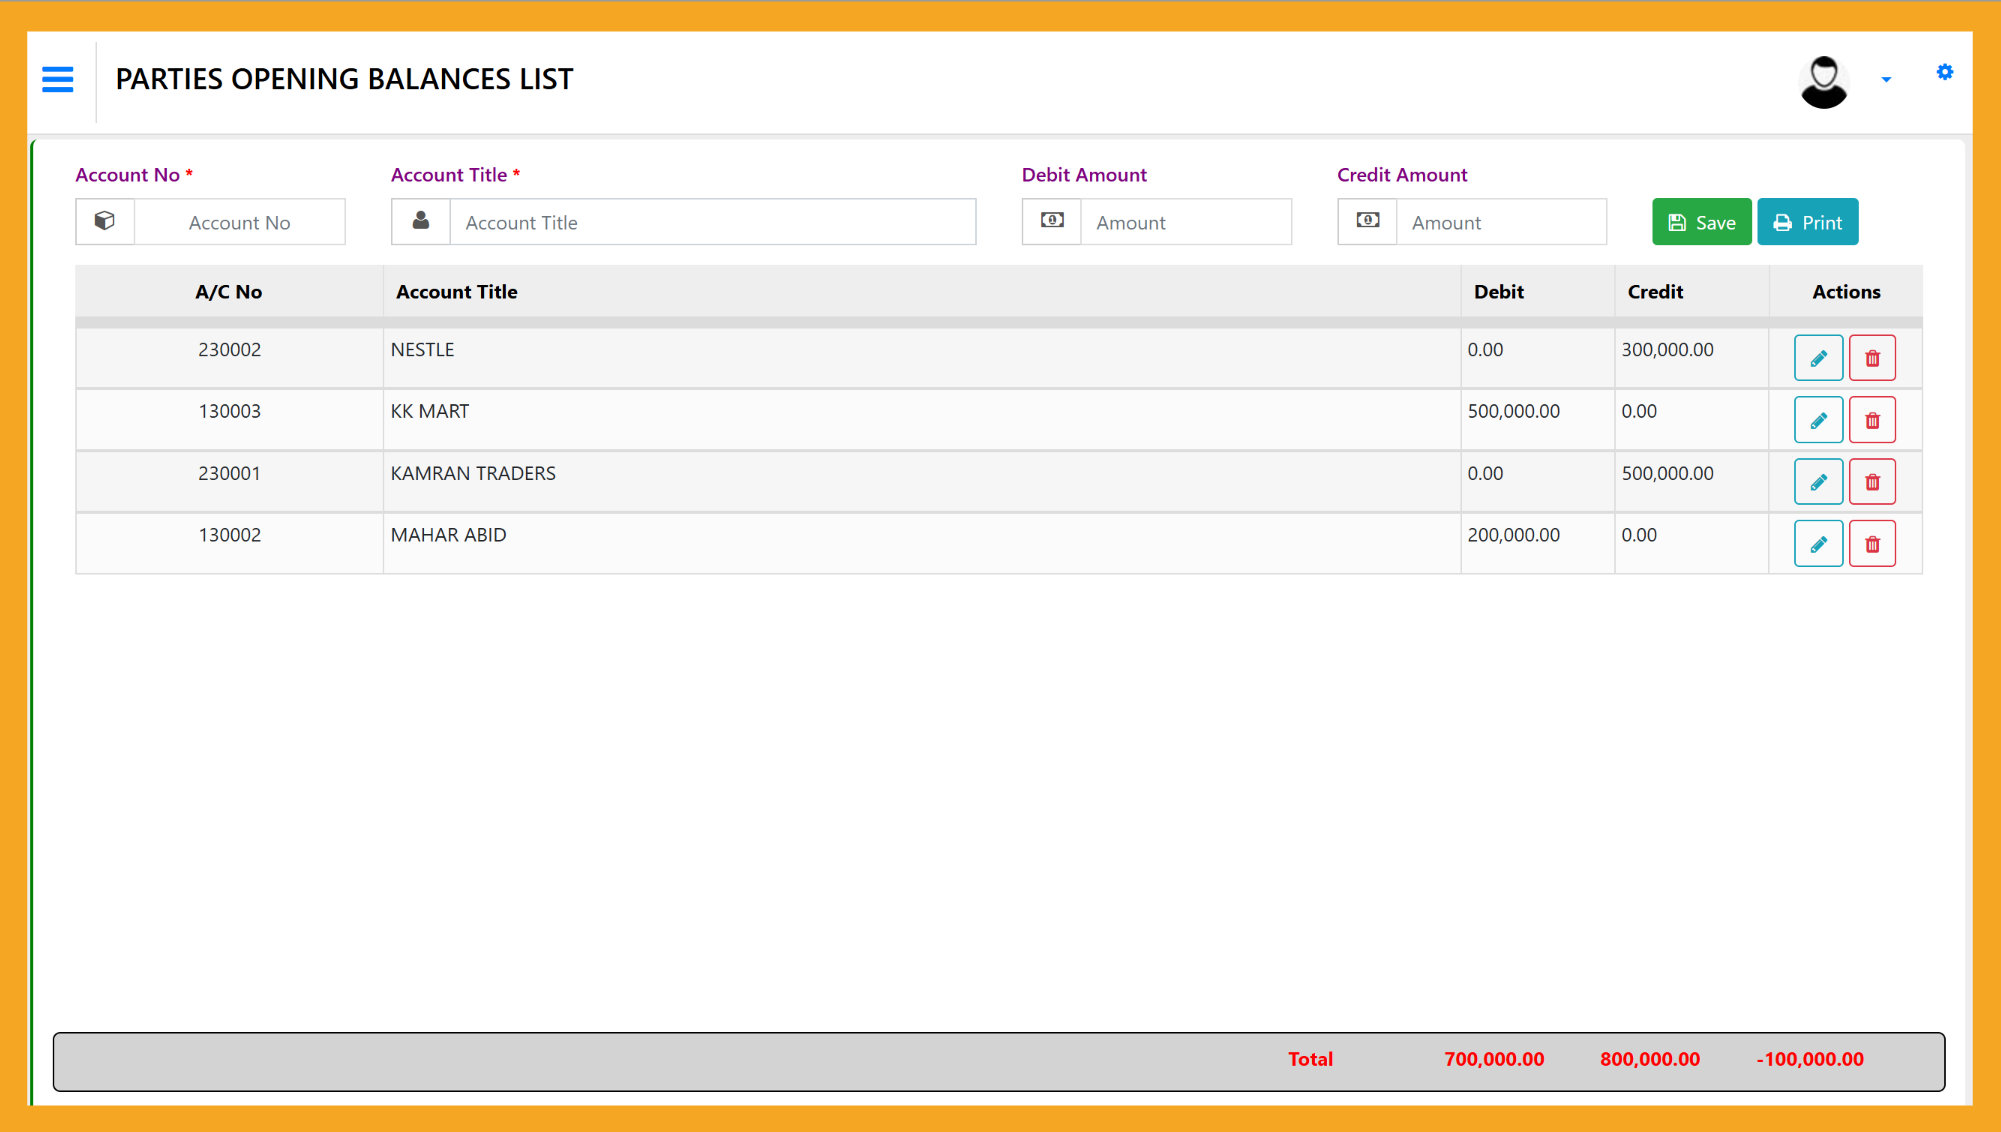Viewport: 2001px width, 1132px height.
Task: Open the hamburger sidebar menu
Action: pos(58,79)
